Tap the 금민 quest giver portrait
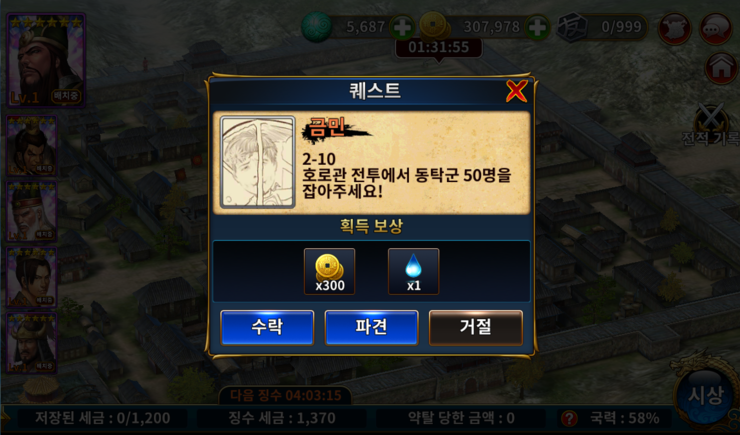Viewport: 740px width, 435px height. pos(258,163)
